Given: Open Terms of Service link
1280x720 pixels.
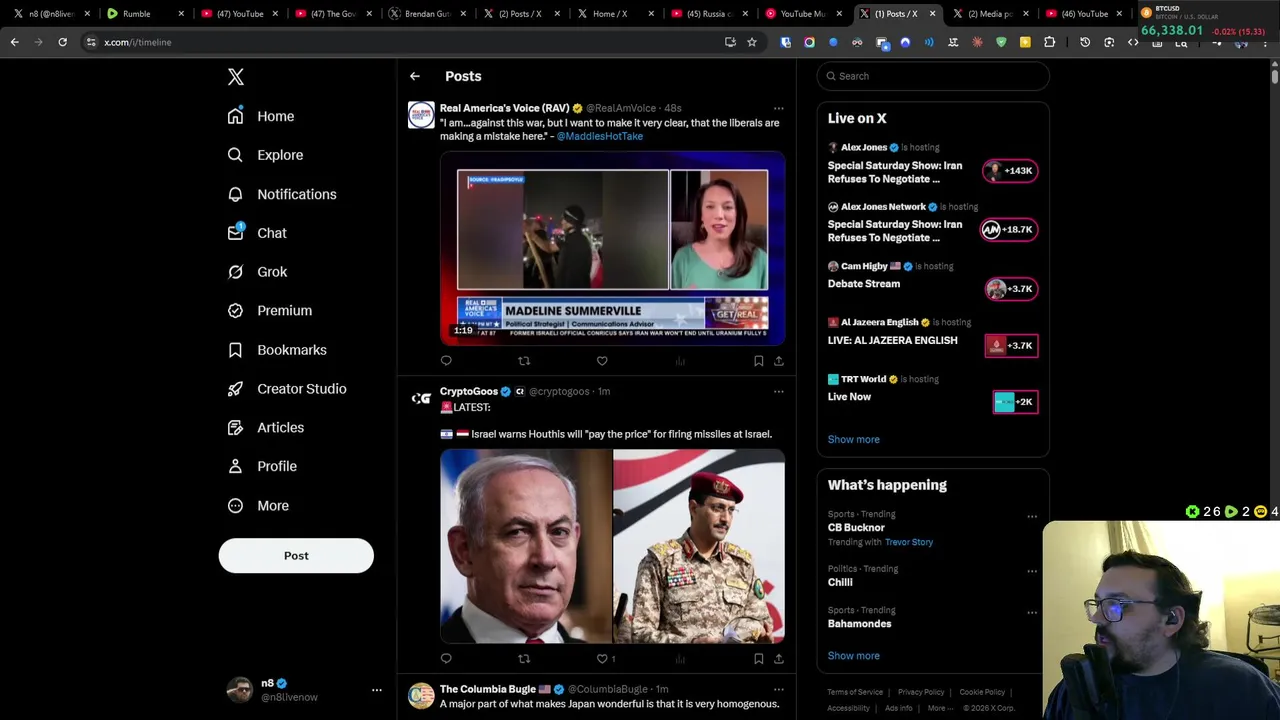Looking at the screenshot, I should click(x=855, y=692).
